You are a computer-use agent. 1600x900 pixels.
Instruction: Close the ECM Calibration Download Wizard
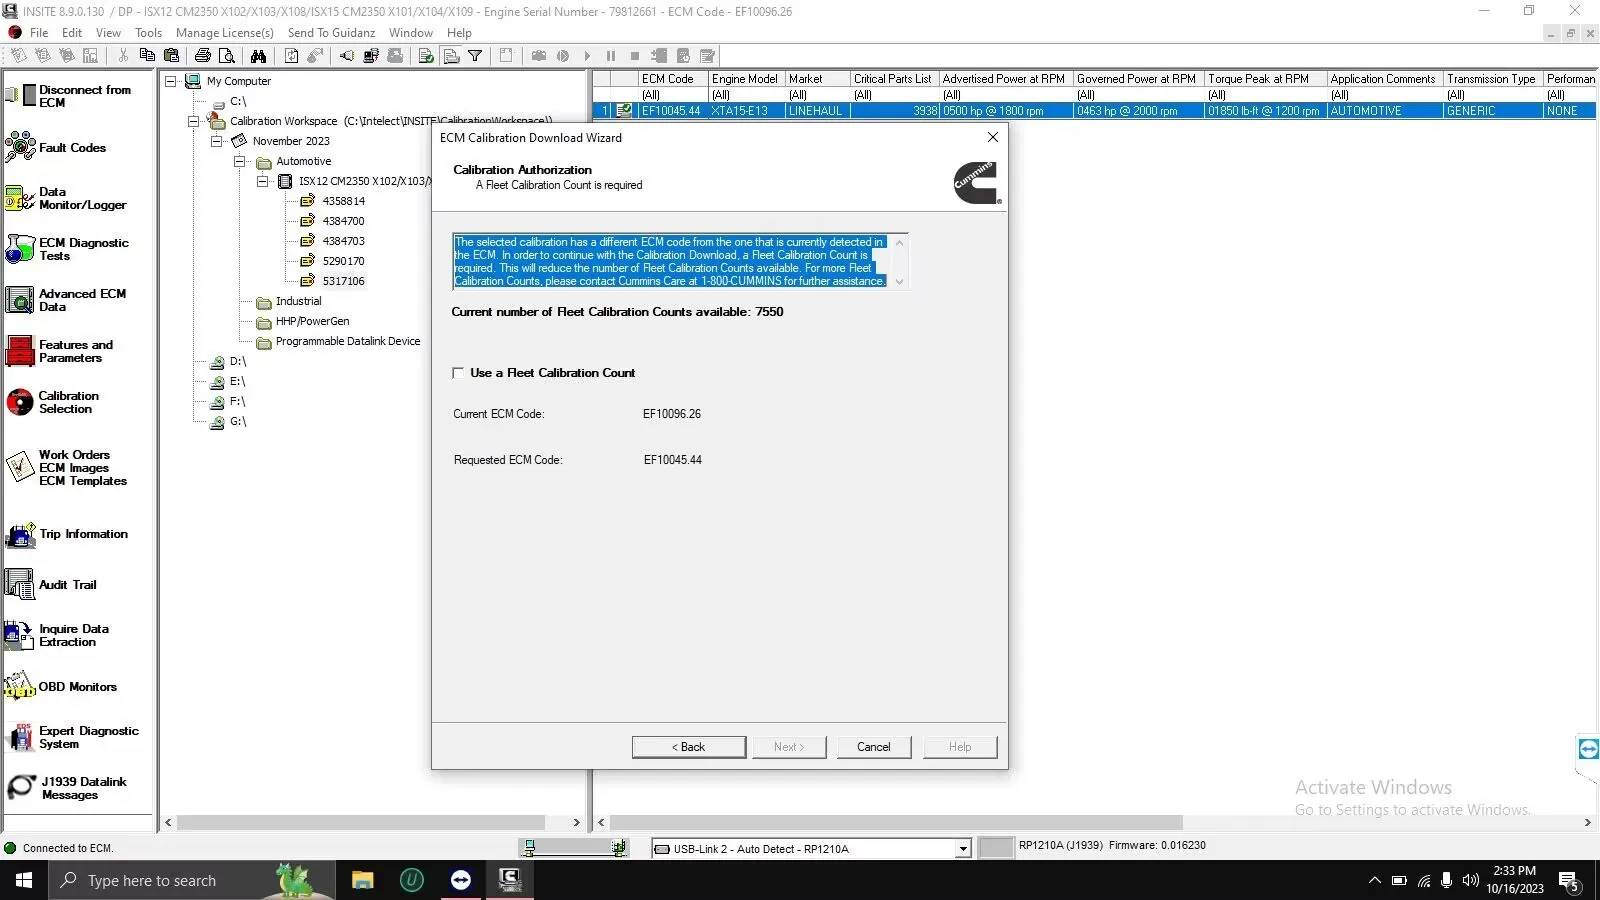[x=992, y=138]
